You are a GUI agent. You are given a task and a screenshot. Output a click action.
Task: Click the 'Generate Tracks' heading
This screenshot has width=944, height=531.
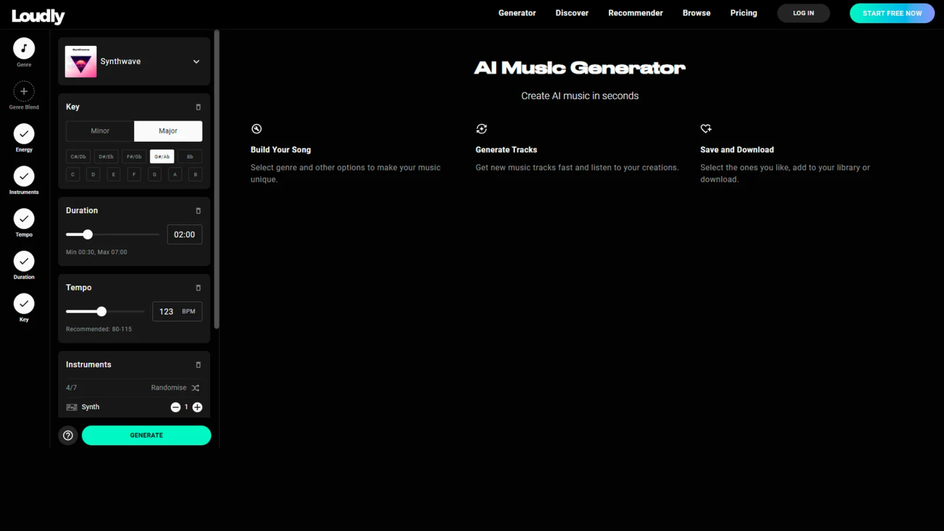[506, 150]
